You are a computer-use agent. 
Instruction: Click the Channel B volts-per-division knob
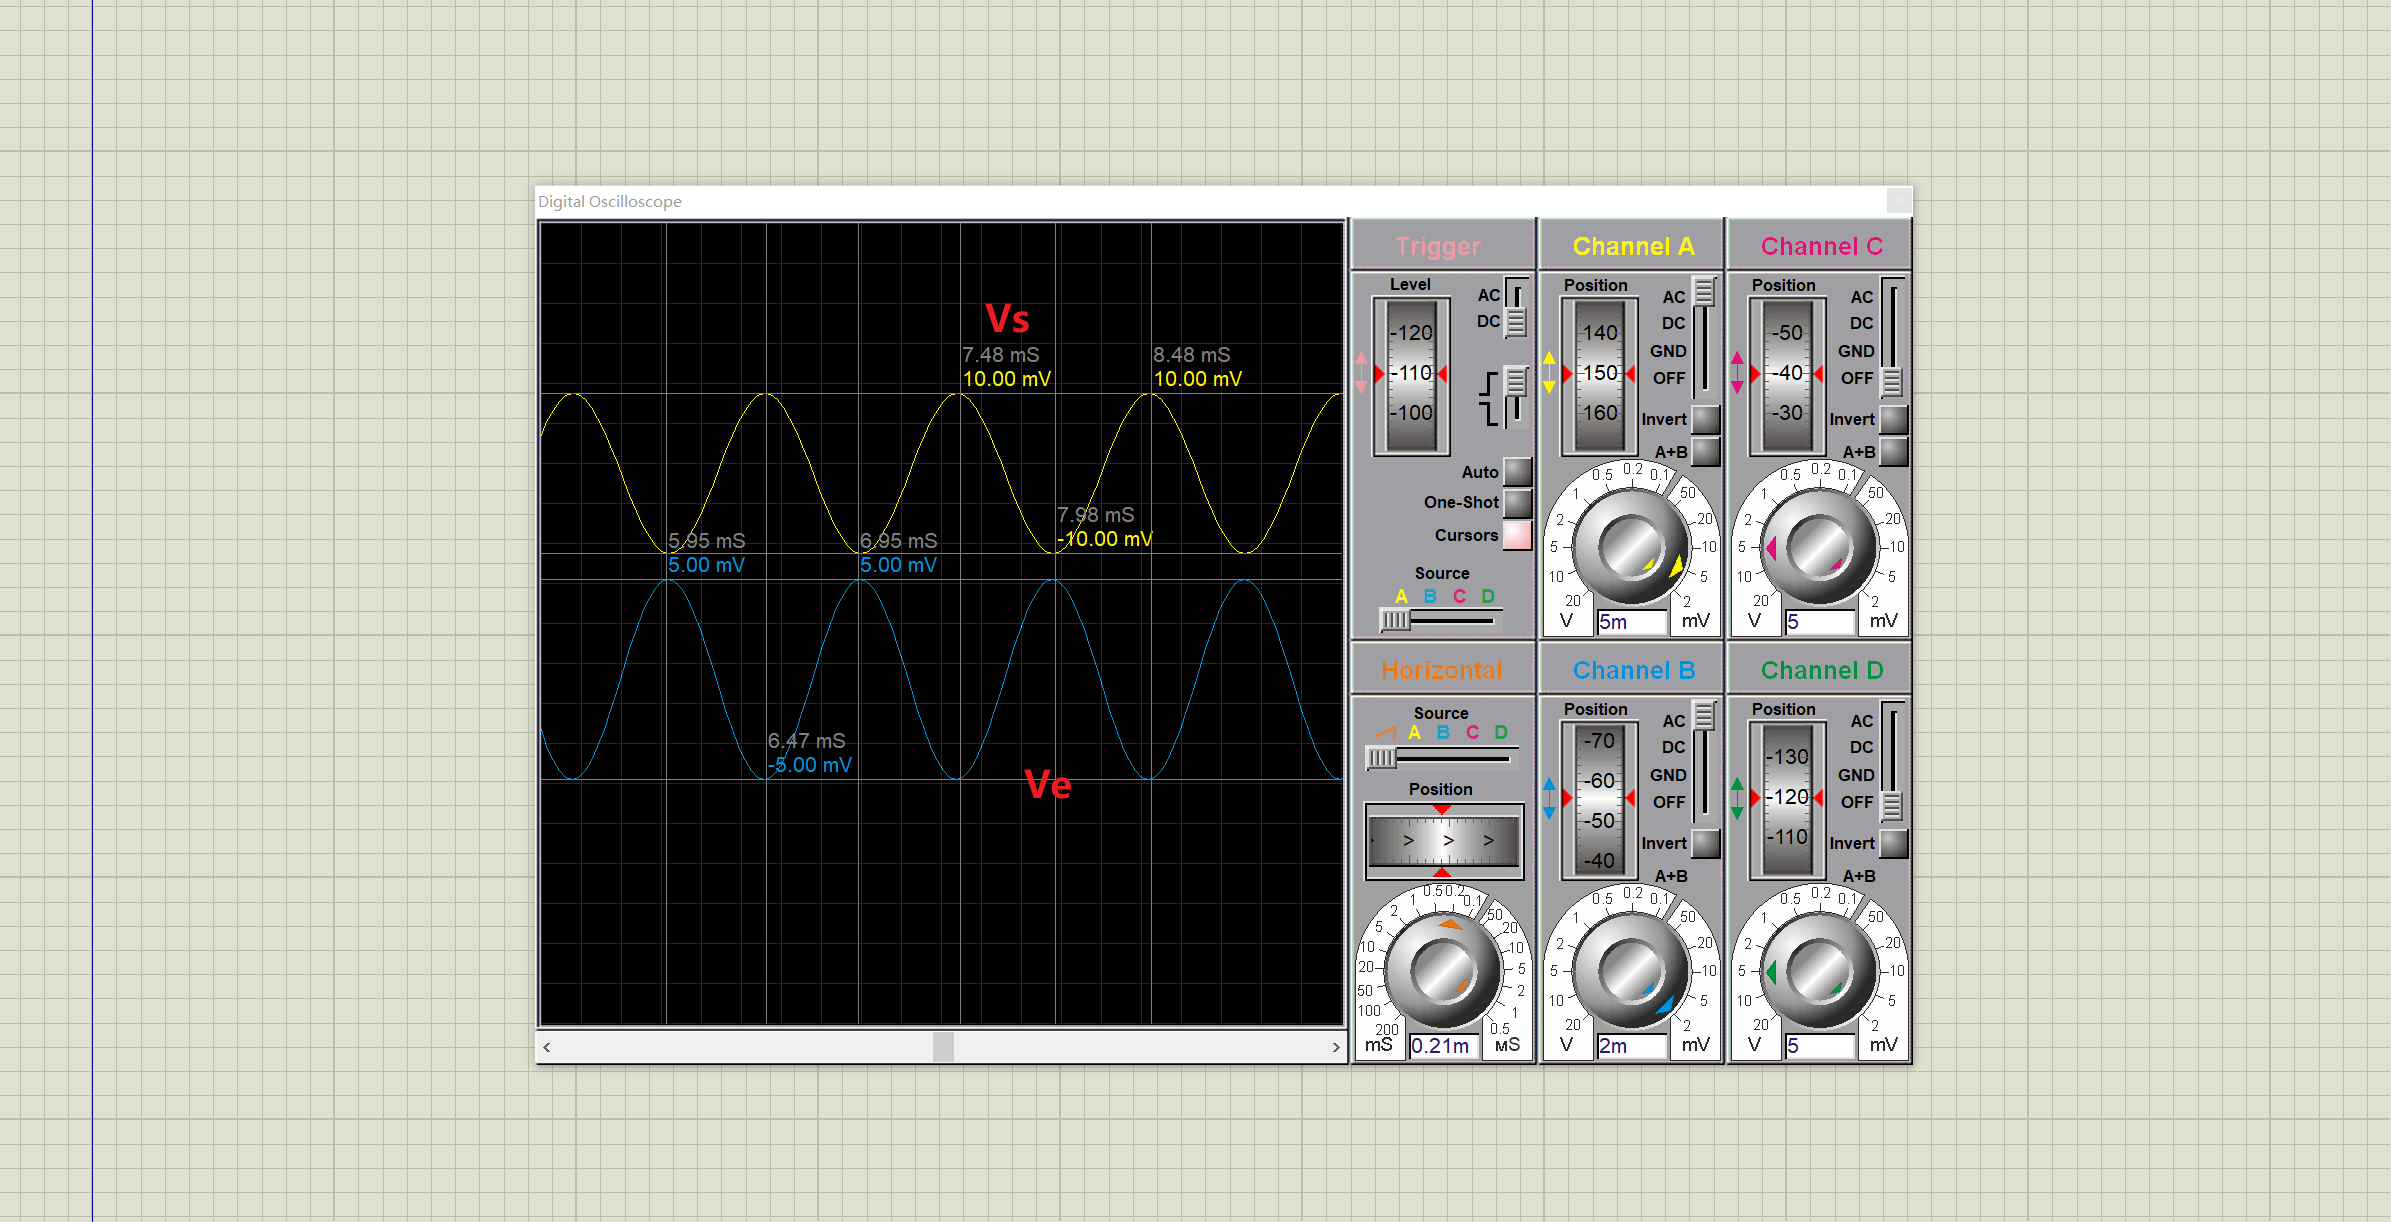tap(1630, 971)
